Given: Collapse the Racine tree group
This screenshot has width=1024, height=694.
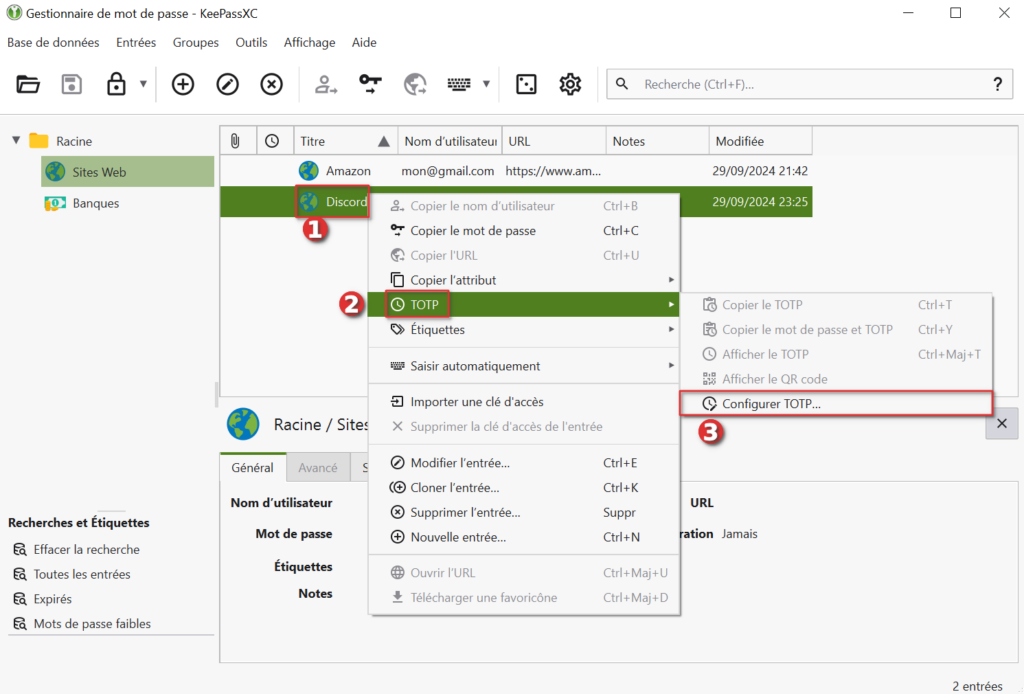Looking at the screenshot, I should click(16, 141).
